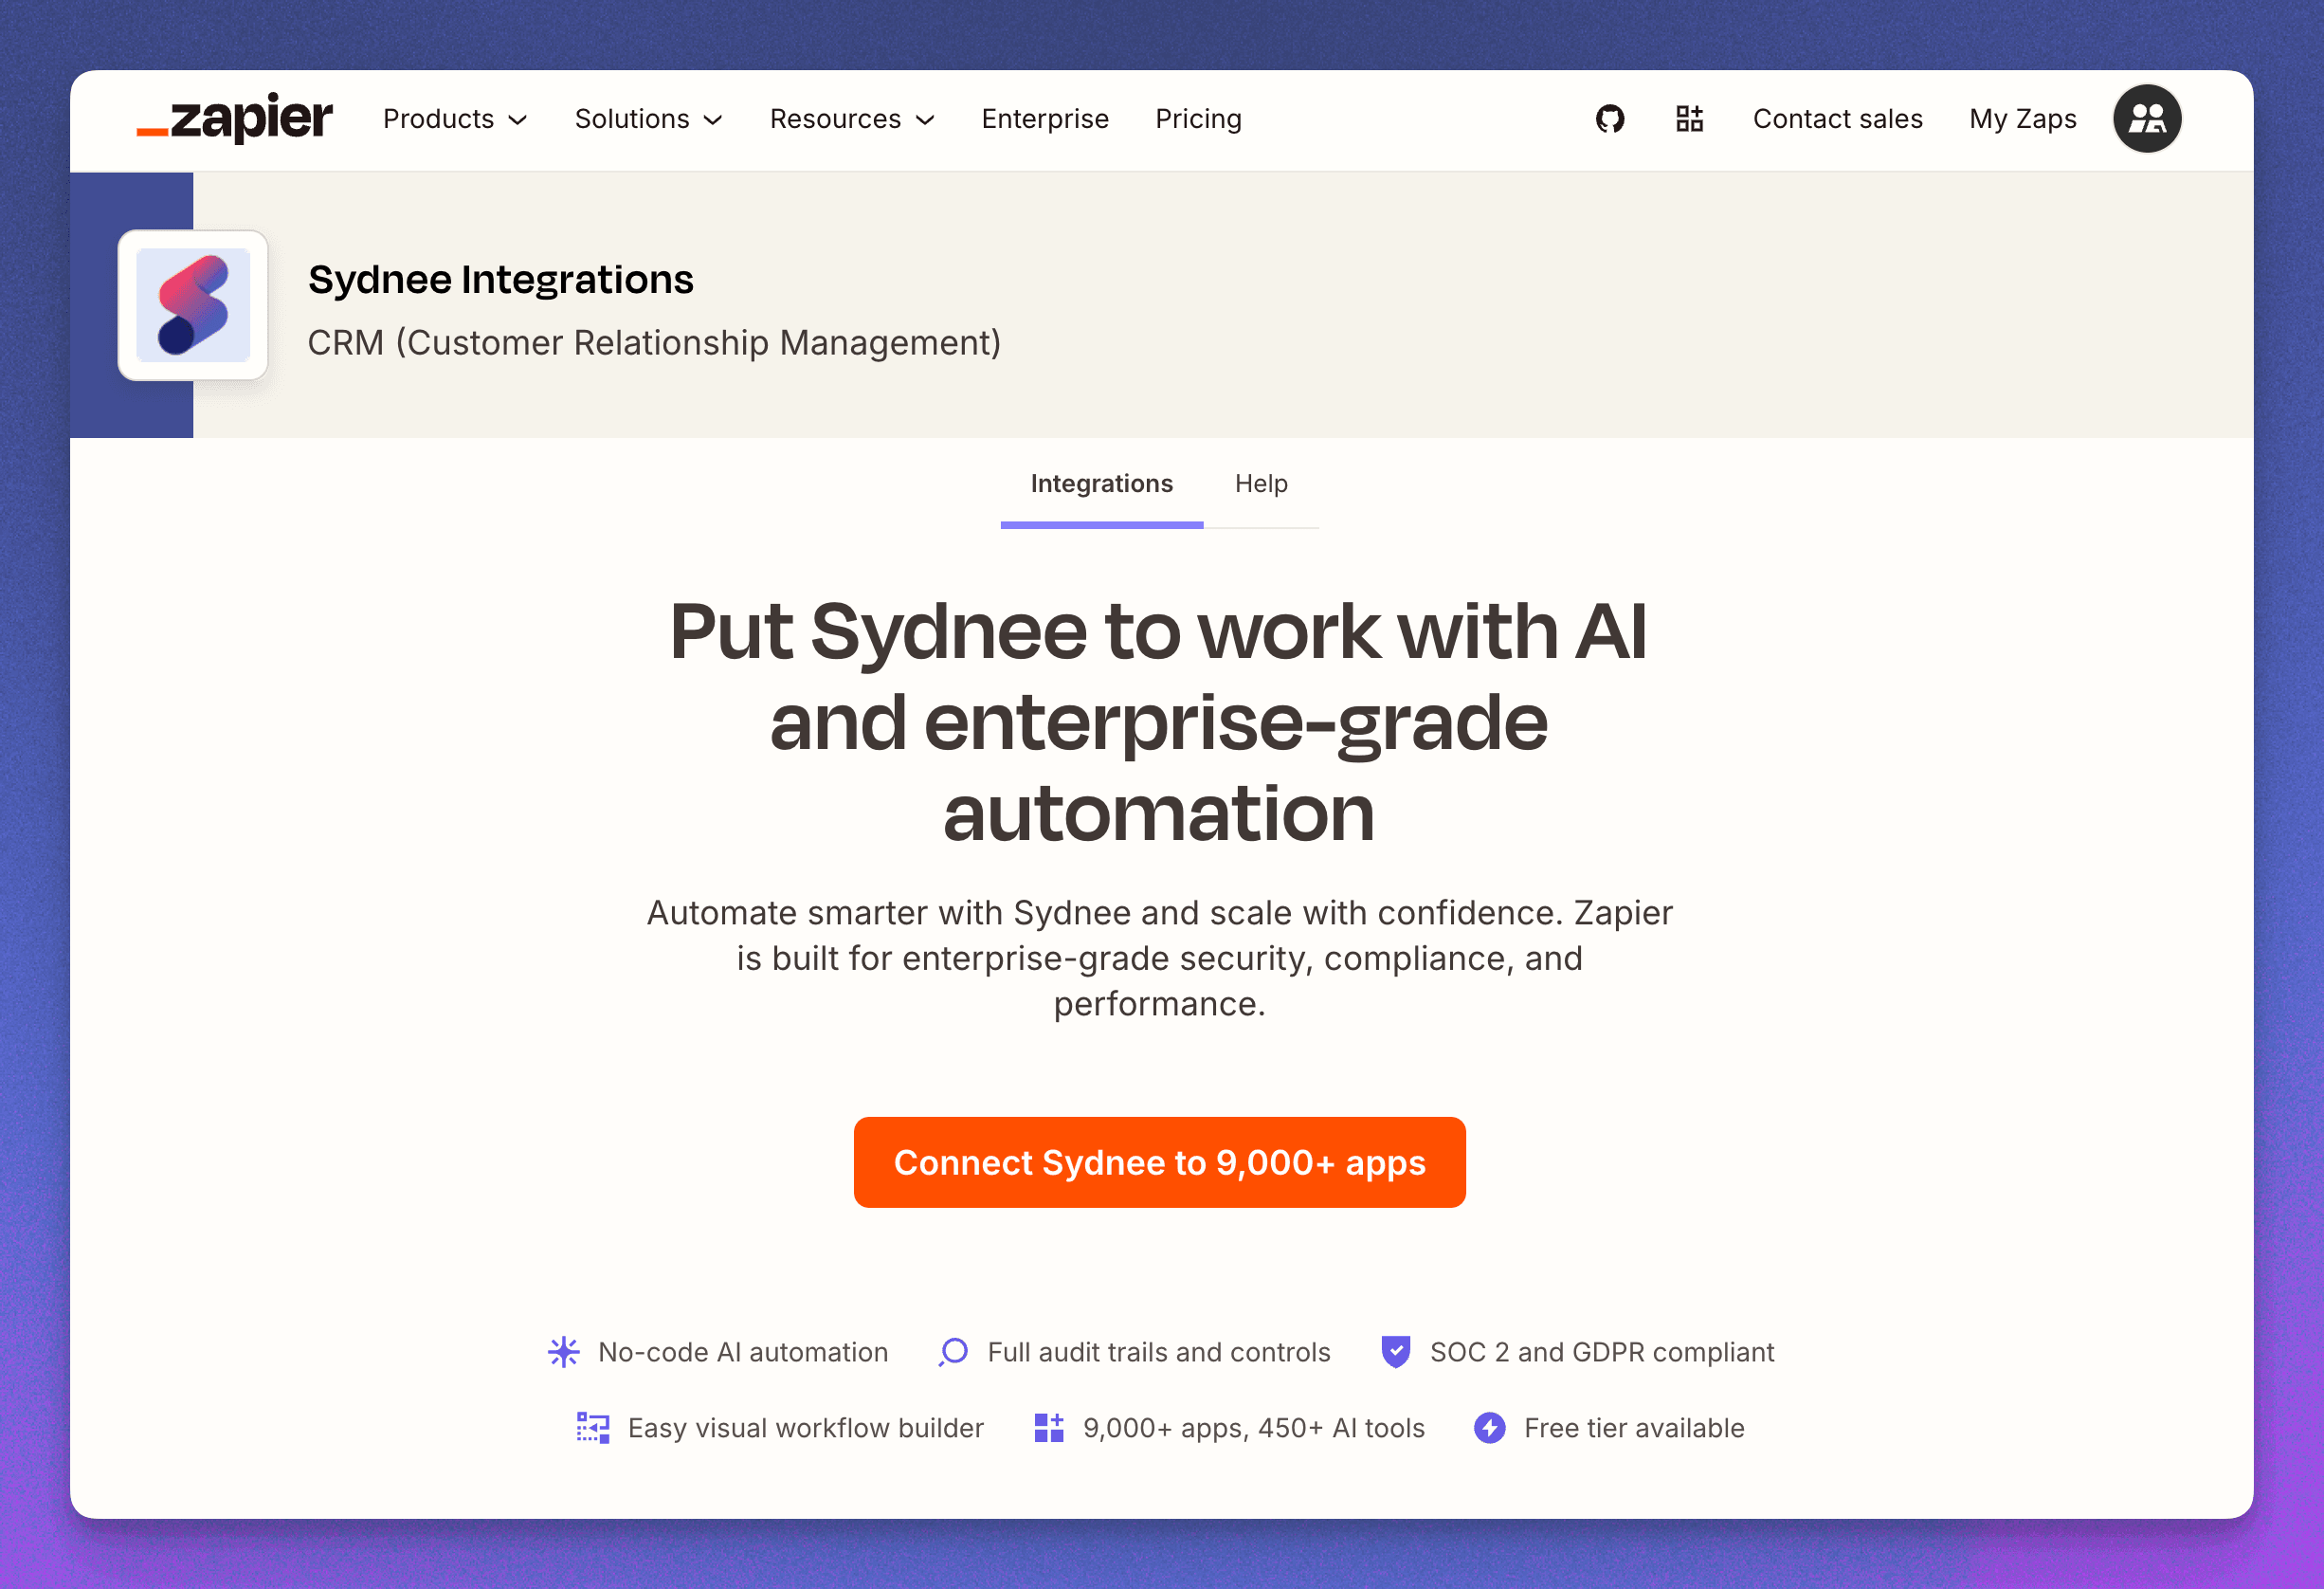Screen dimensions: 2324x1589
Task: Go to My Zaps
Action: click(x=2022, y=119)
